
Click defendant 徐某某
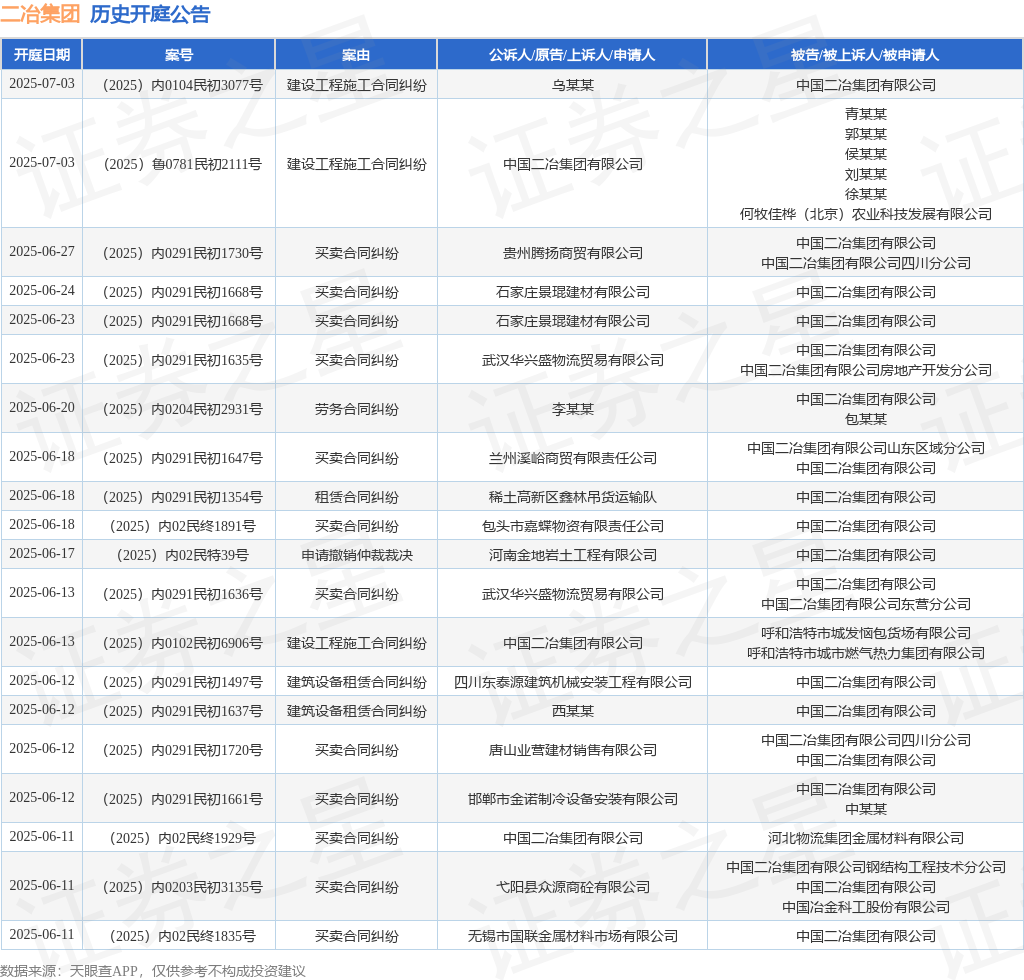click(x=866, y=194)
